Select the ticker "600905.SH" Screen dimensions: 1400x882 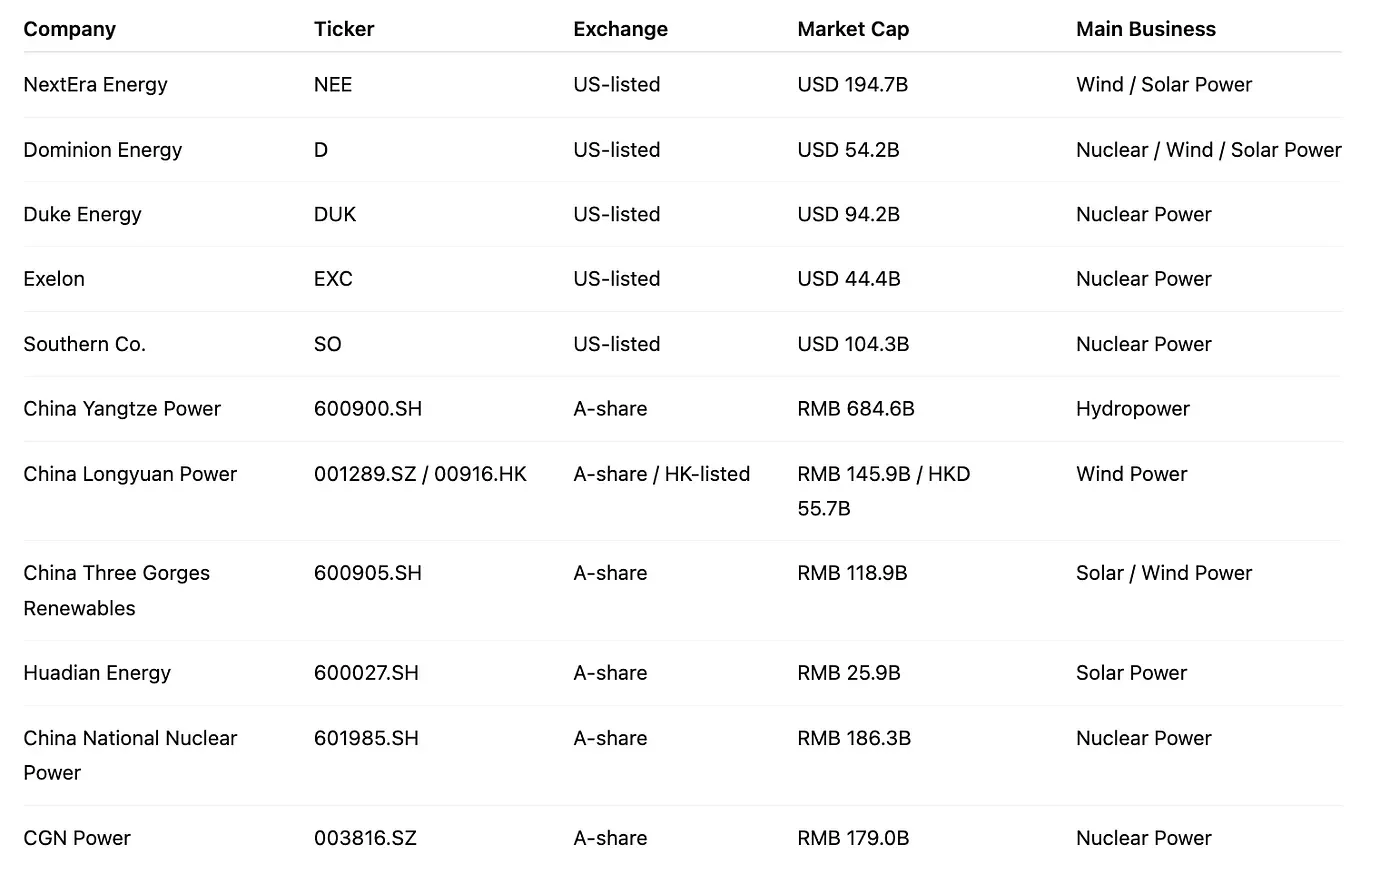click(x=368, y=573)
